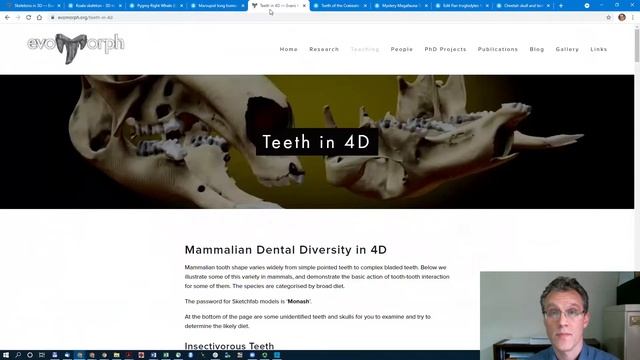Open the browser home page icon
The image size is (640, 360).
pyautogui.click(x=39, y=18)
